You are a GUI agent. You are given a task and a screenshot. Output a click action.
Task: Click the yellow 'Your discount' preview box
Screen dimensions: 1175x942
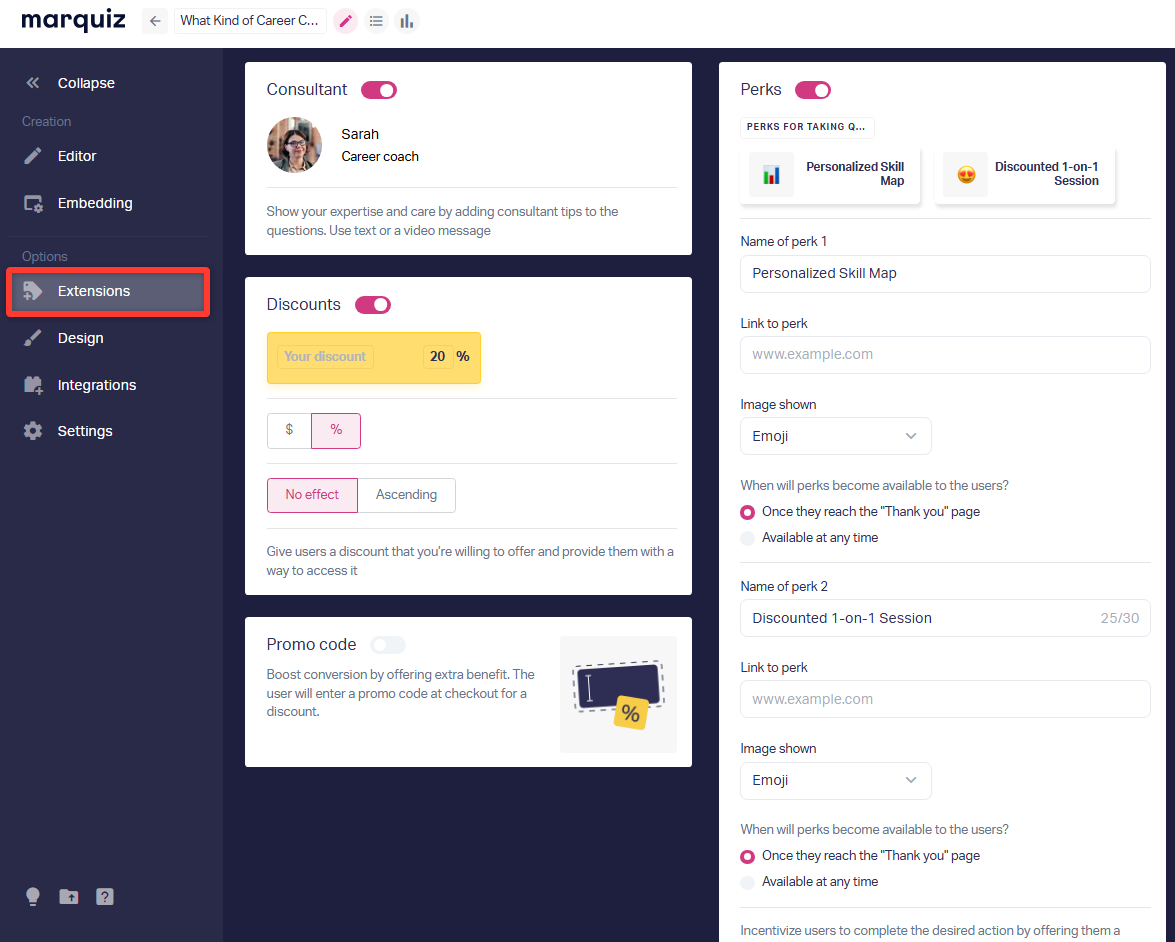(373, 357)
